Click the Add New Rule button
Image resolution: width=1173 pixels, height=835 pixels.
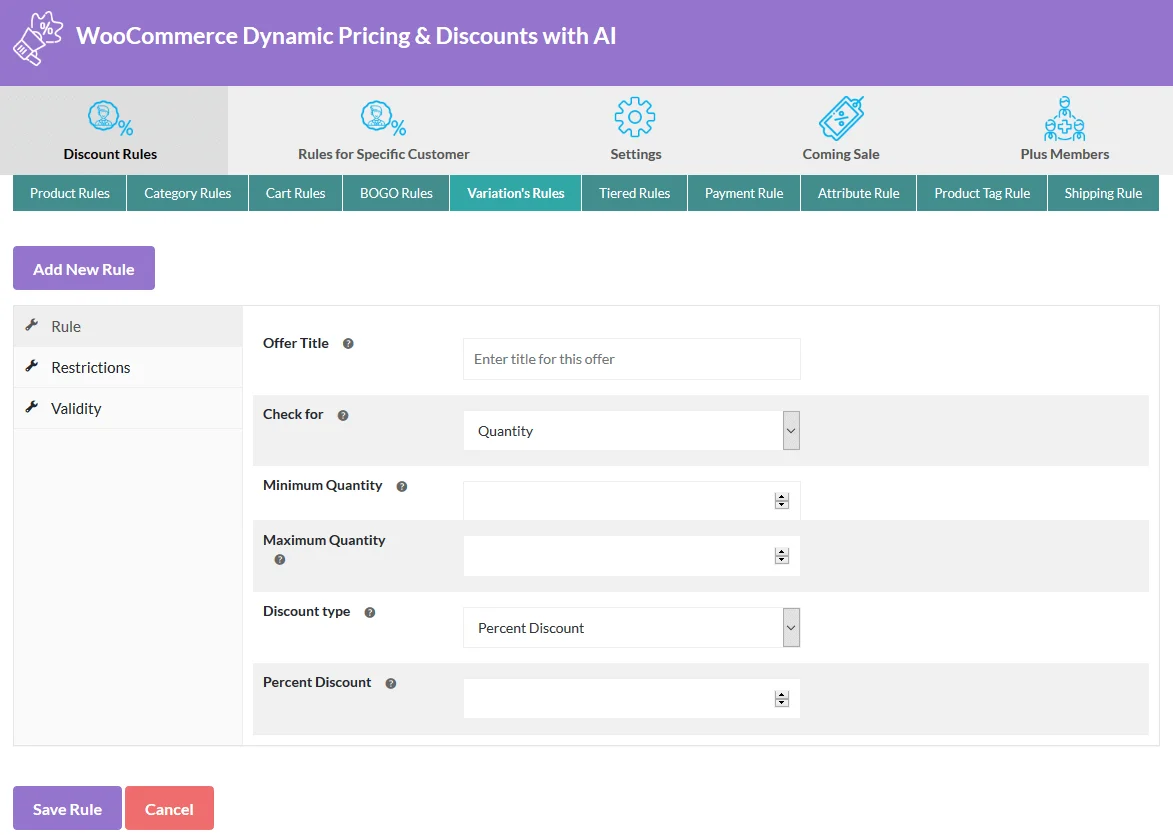(x=83, y=268)
